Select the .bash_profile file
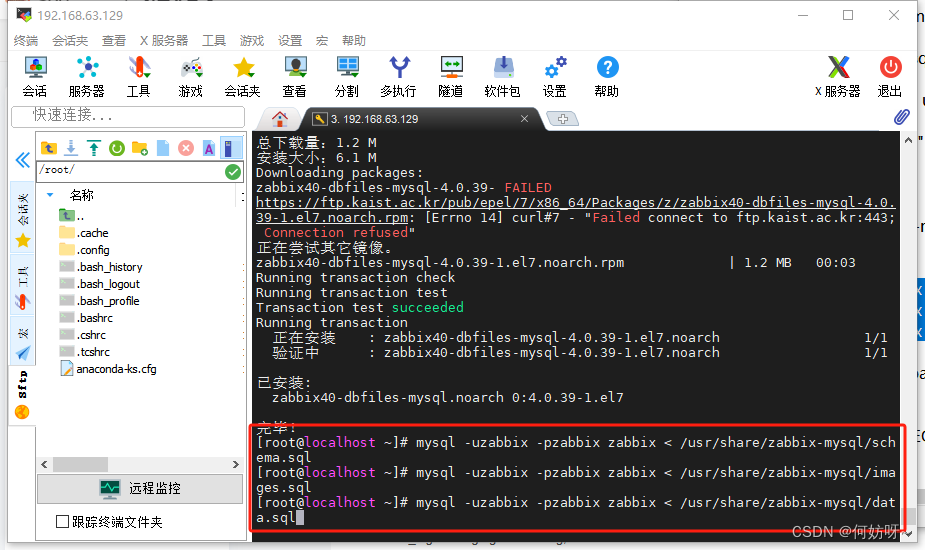925x550 pixels. coord(99,301)
